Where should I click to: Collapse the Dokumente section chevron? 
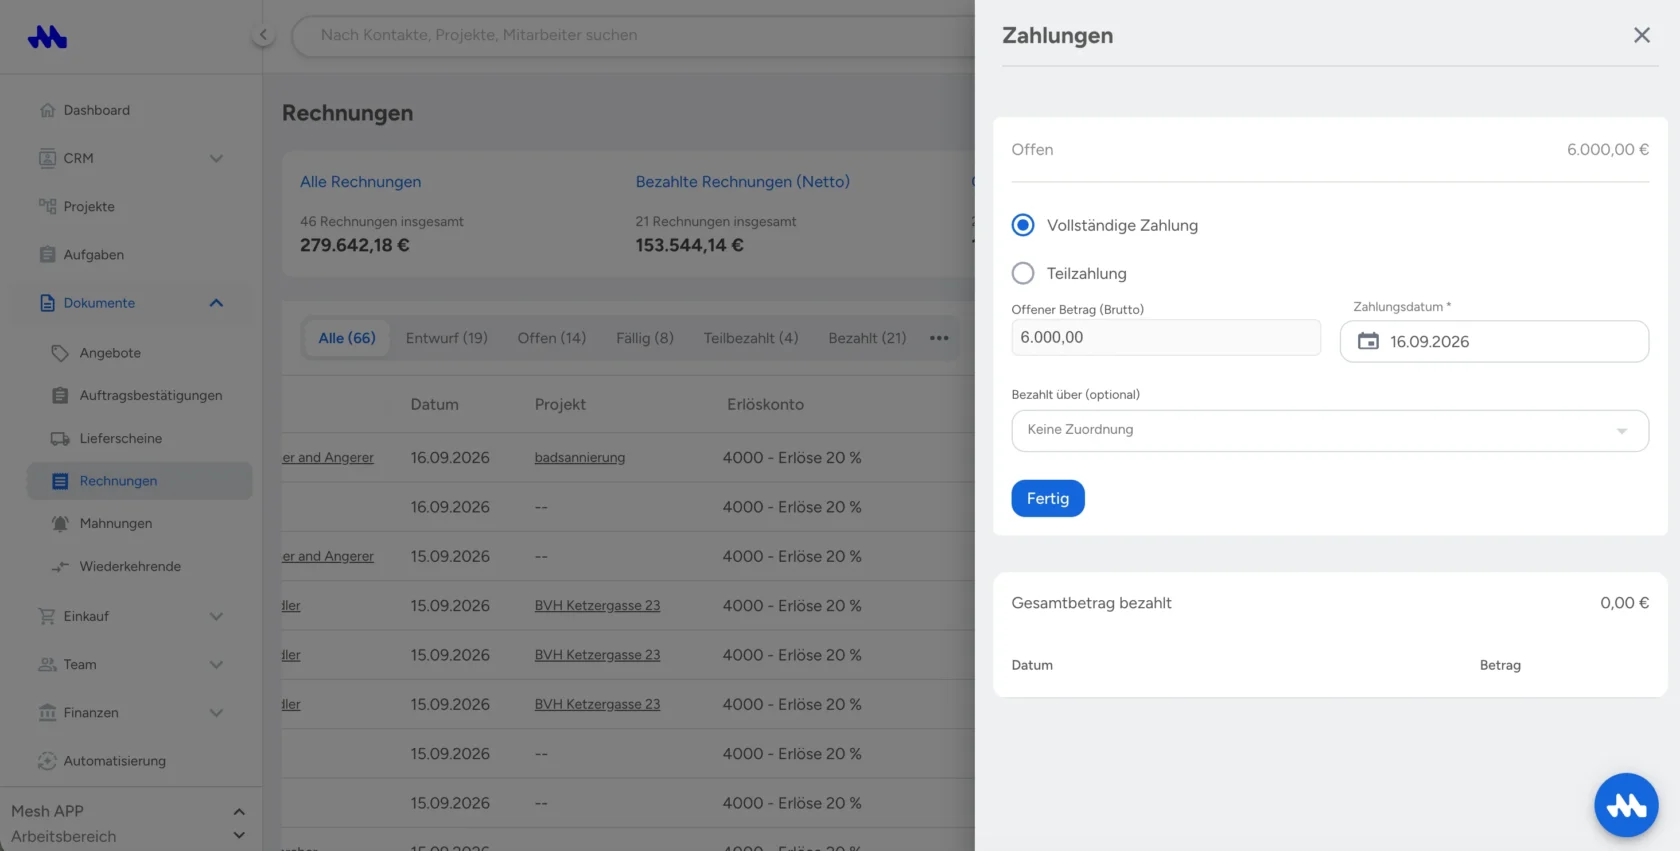(x=216, y=303)
